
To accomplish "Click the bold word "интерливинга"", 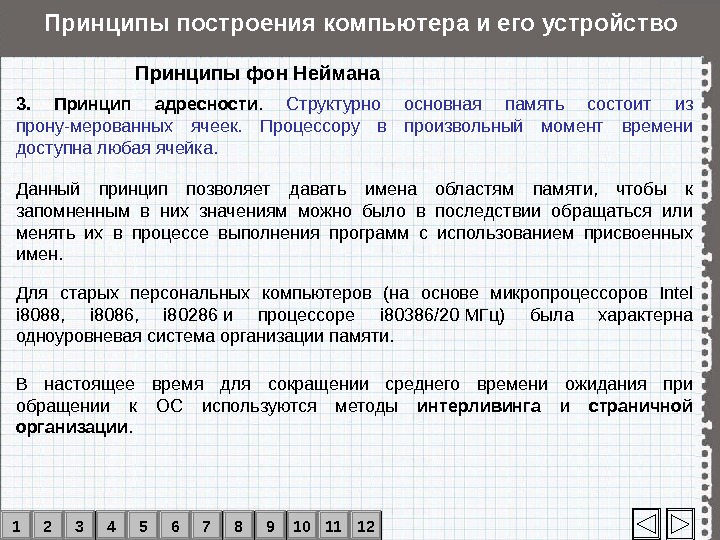I will (479, 406).
